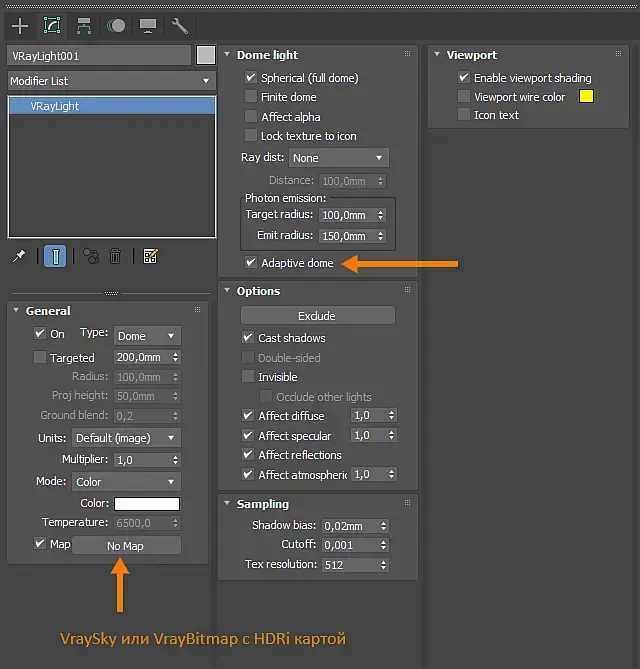Toggle Cast shadows checkbox

pyautogui.click(x=248, y=337)
